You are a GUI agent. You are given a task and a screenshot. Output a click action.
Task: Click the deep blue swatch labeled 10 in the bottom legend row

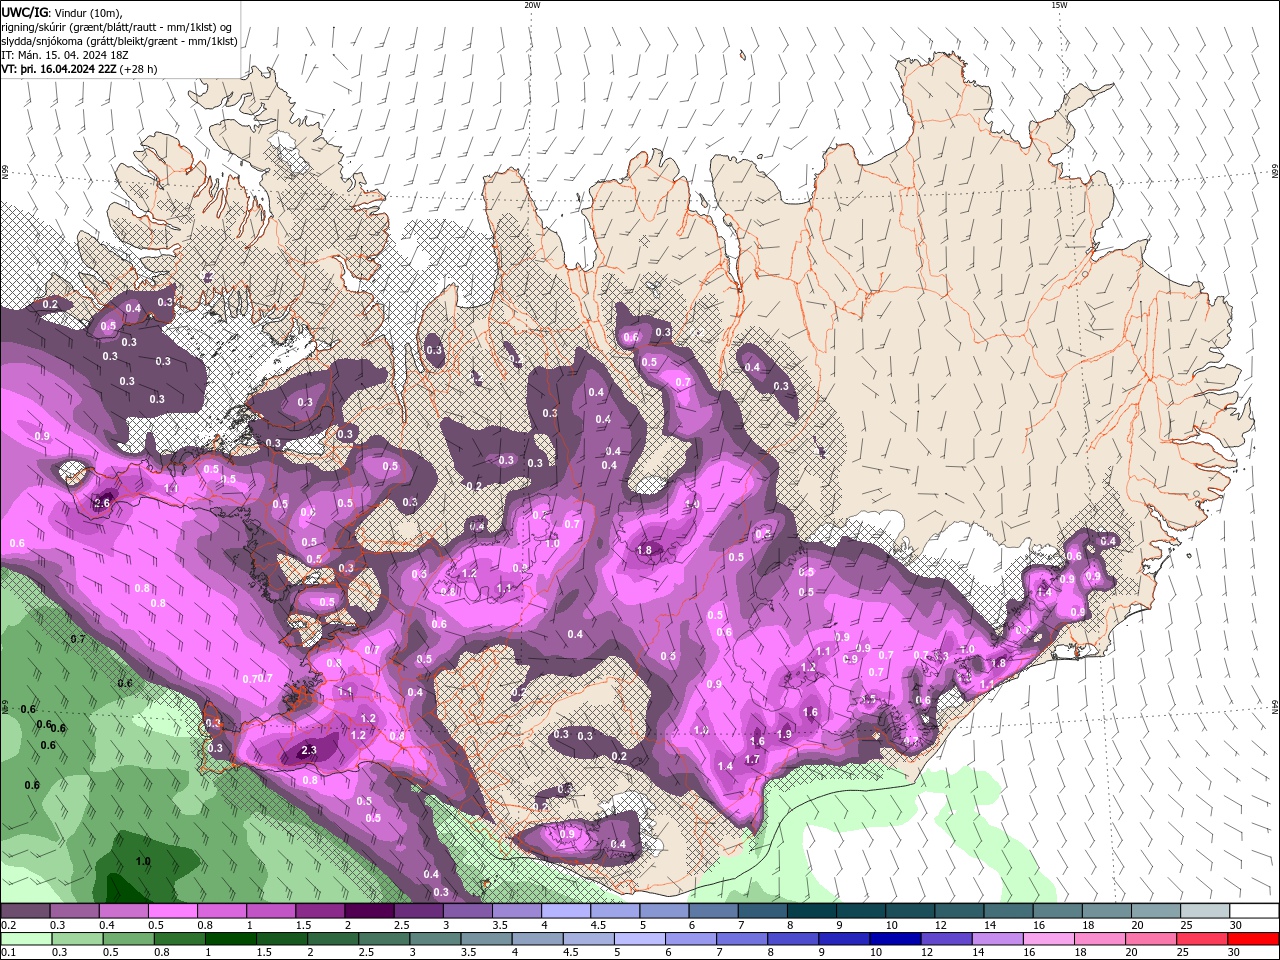894,939
